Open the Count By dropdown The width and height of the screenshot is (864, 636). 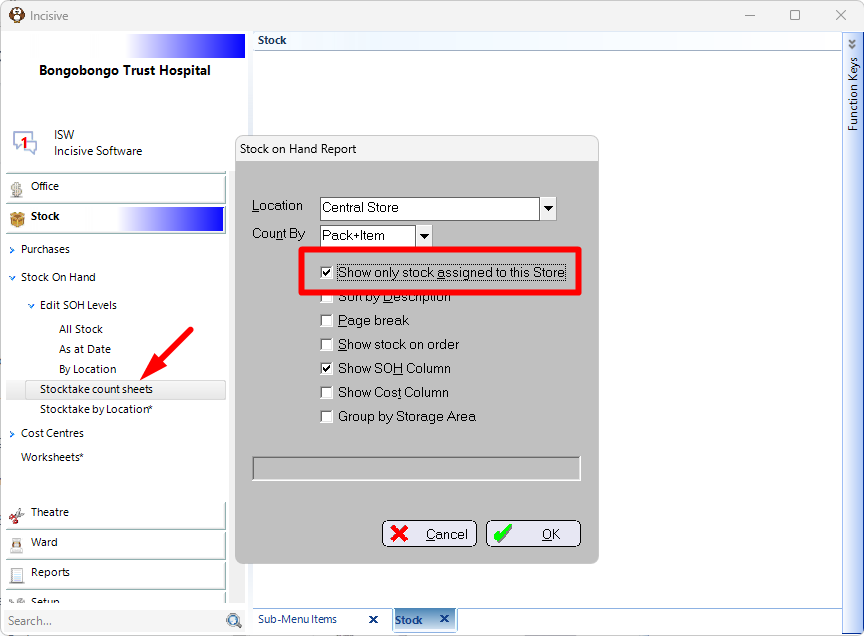click(x=424, y=236)
